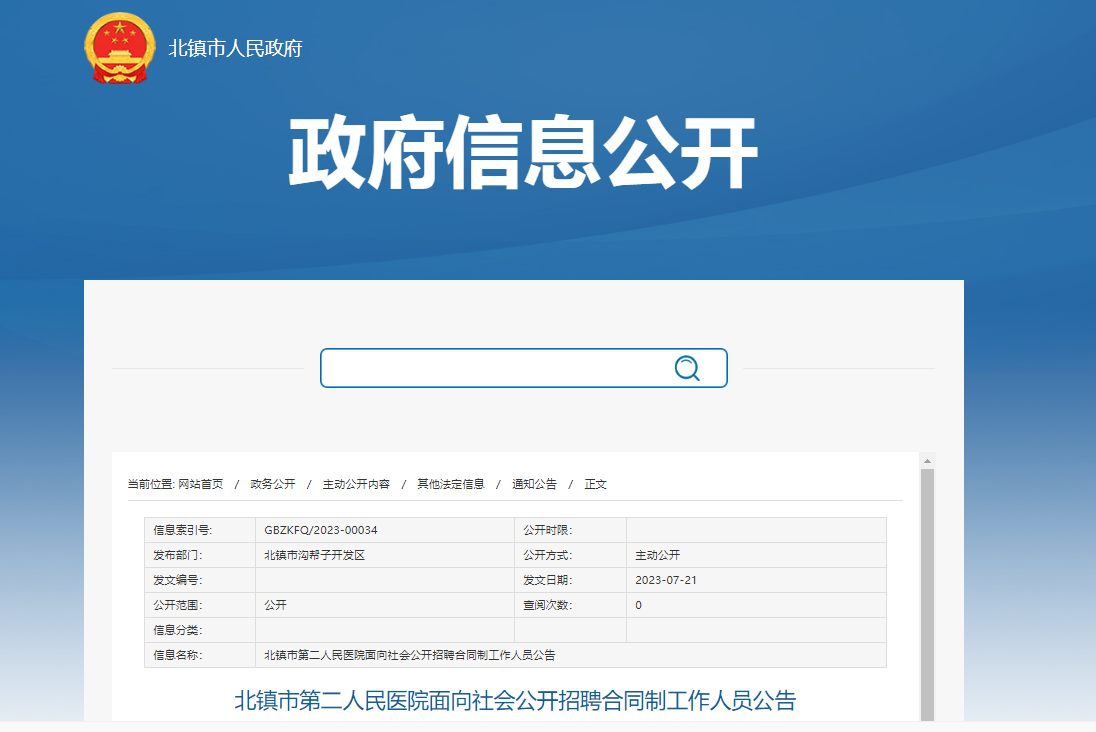Select the 主动公开内容 breadcrumb link
This screenshot has height=732, width=1096.
coord(356,484)
